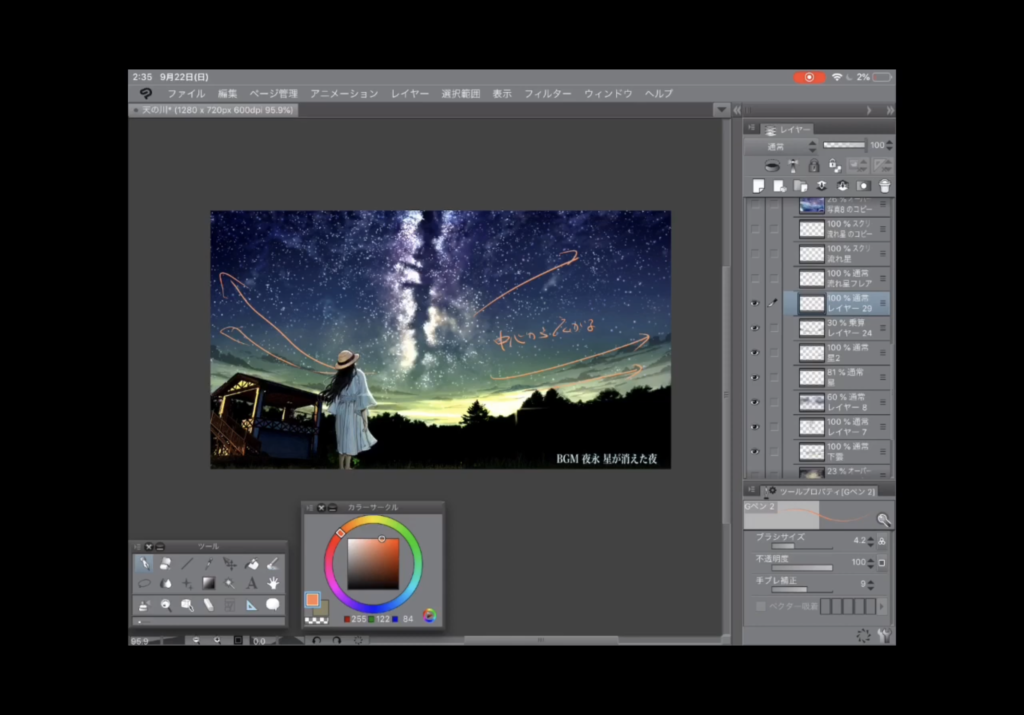Click the redo arrow in bottom bar
The width and height of the screenshot is (1024, 715).
[337, 641]
